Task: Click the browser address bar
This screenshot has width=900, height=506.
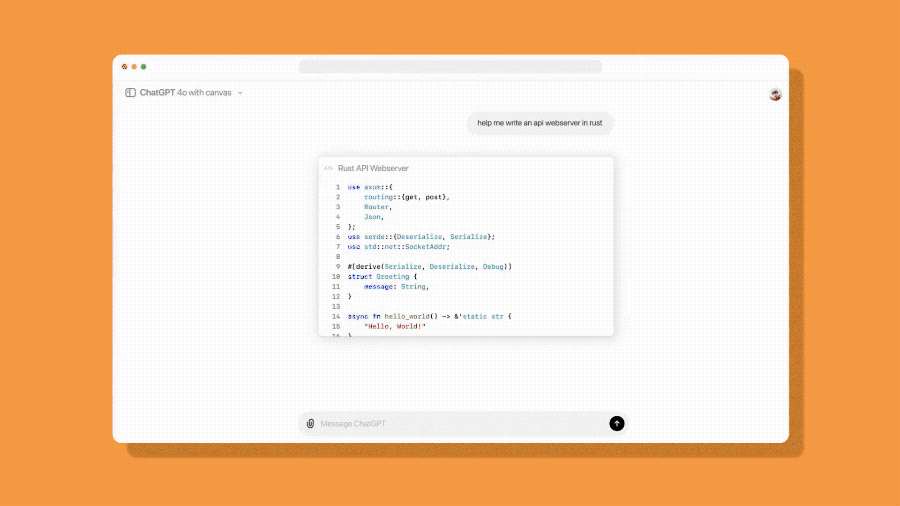Action: (x=450, y=67)
